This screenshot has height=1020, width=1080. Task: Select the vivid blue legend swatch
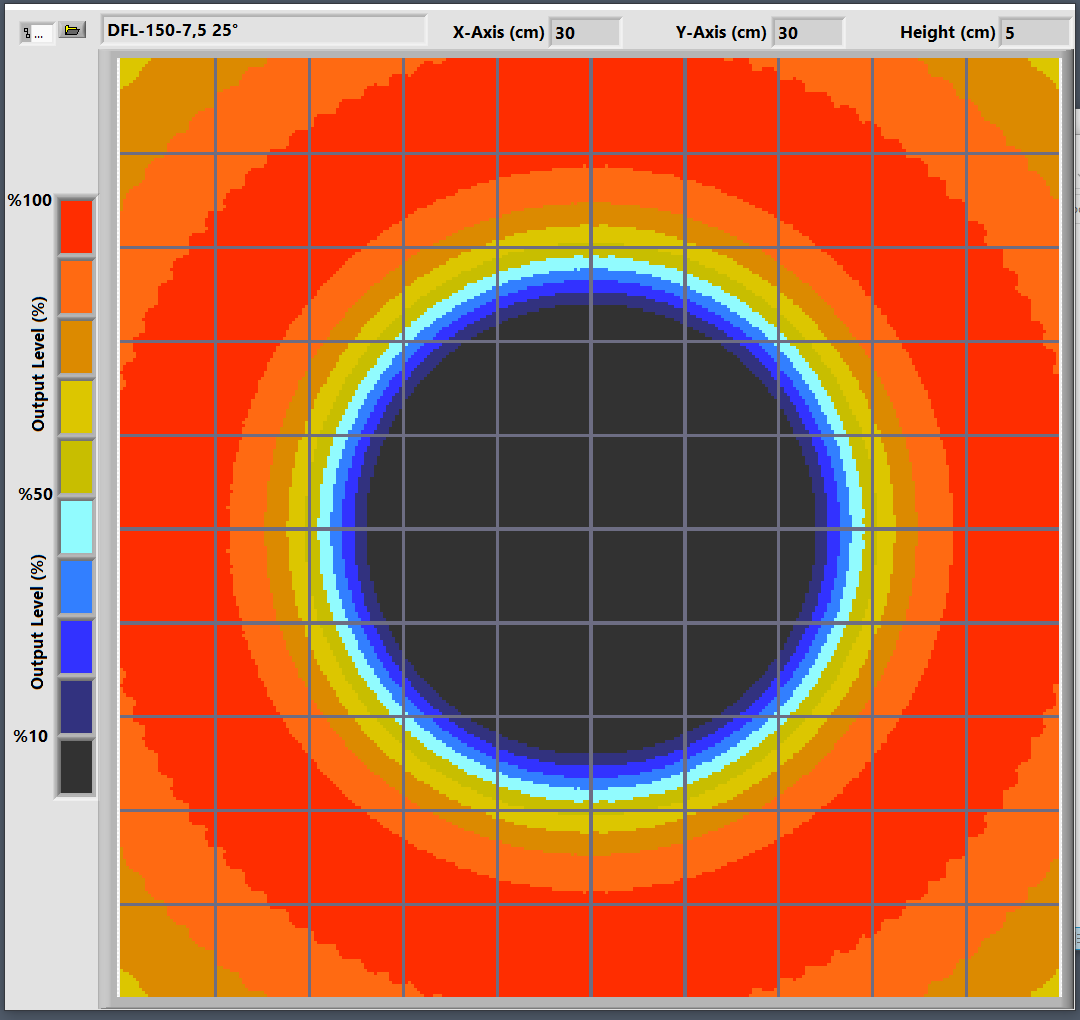coord(76,647)
